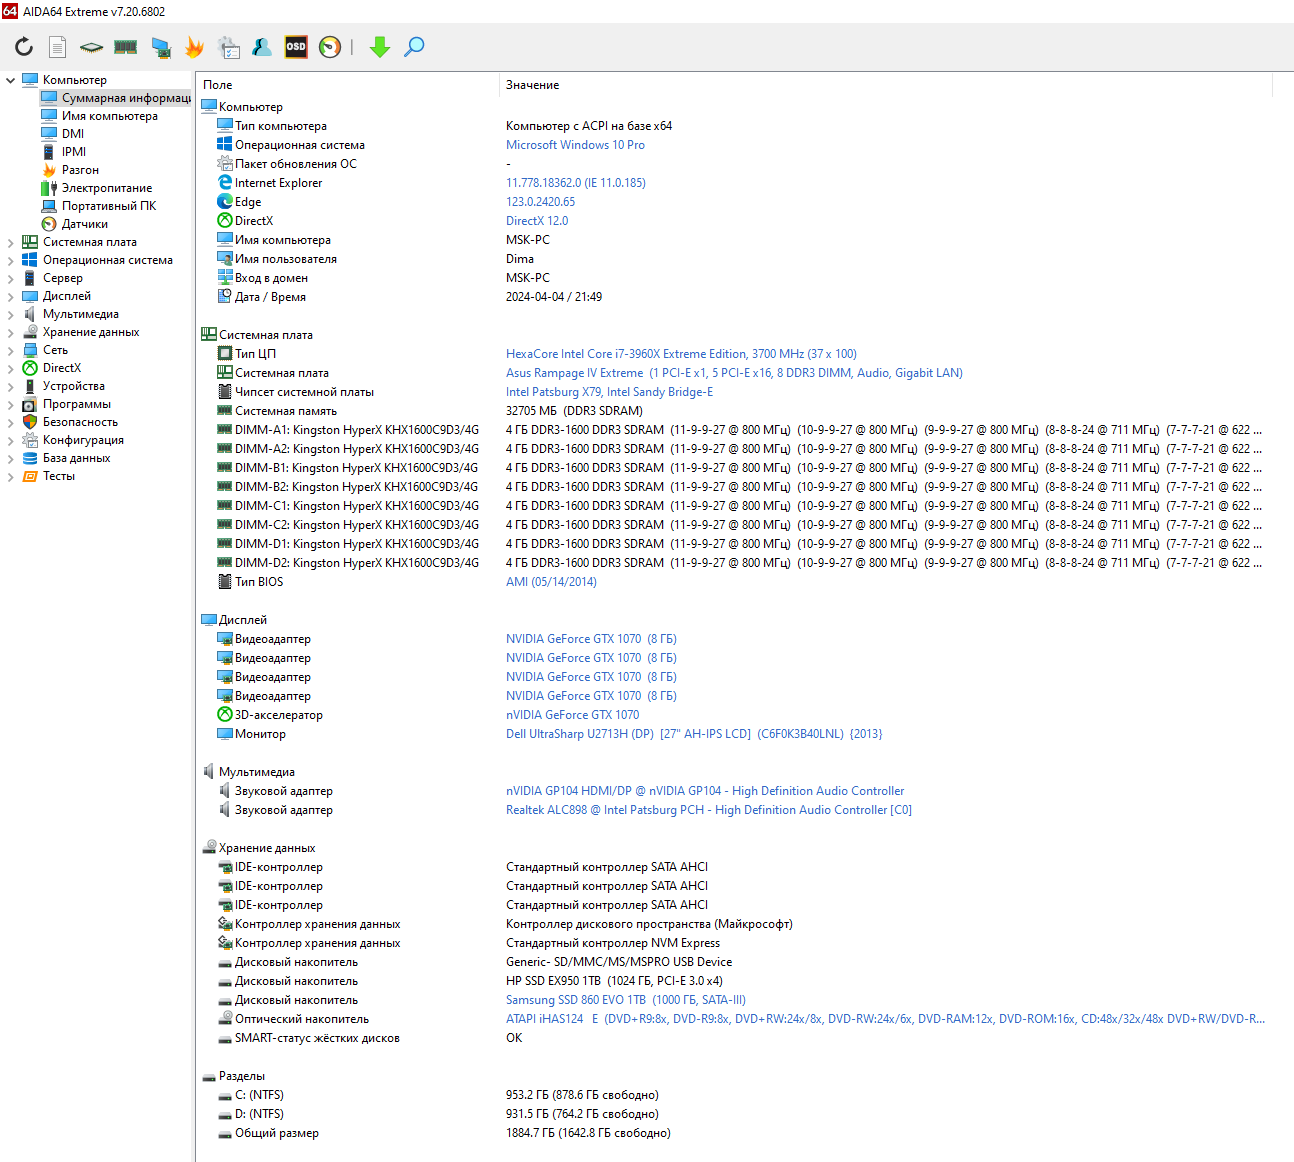This screenshot has width=1294, height=1162.
Task: Open the DMI tree item
Action: coord(73,134)
